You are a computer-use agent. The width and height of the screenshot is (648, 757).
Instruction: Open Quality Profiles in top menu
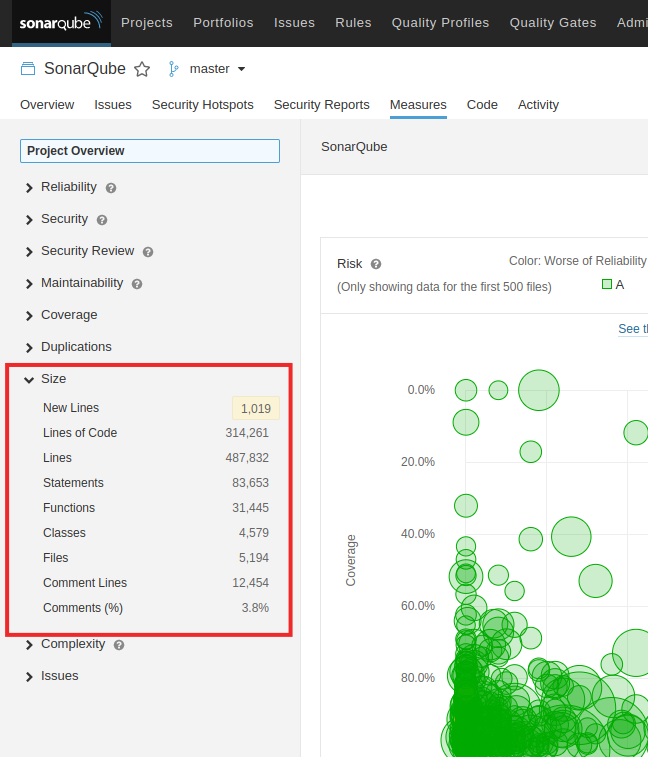(440, 22)
